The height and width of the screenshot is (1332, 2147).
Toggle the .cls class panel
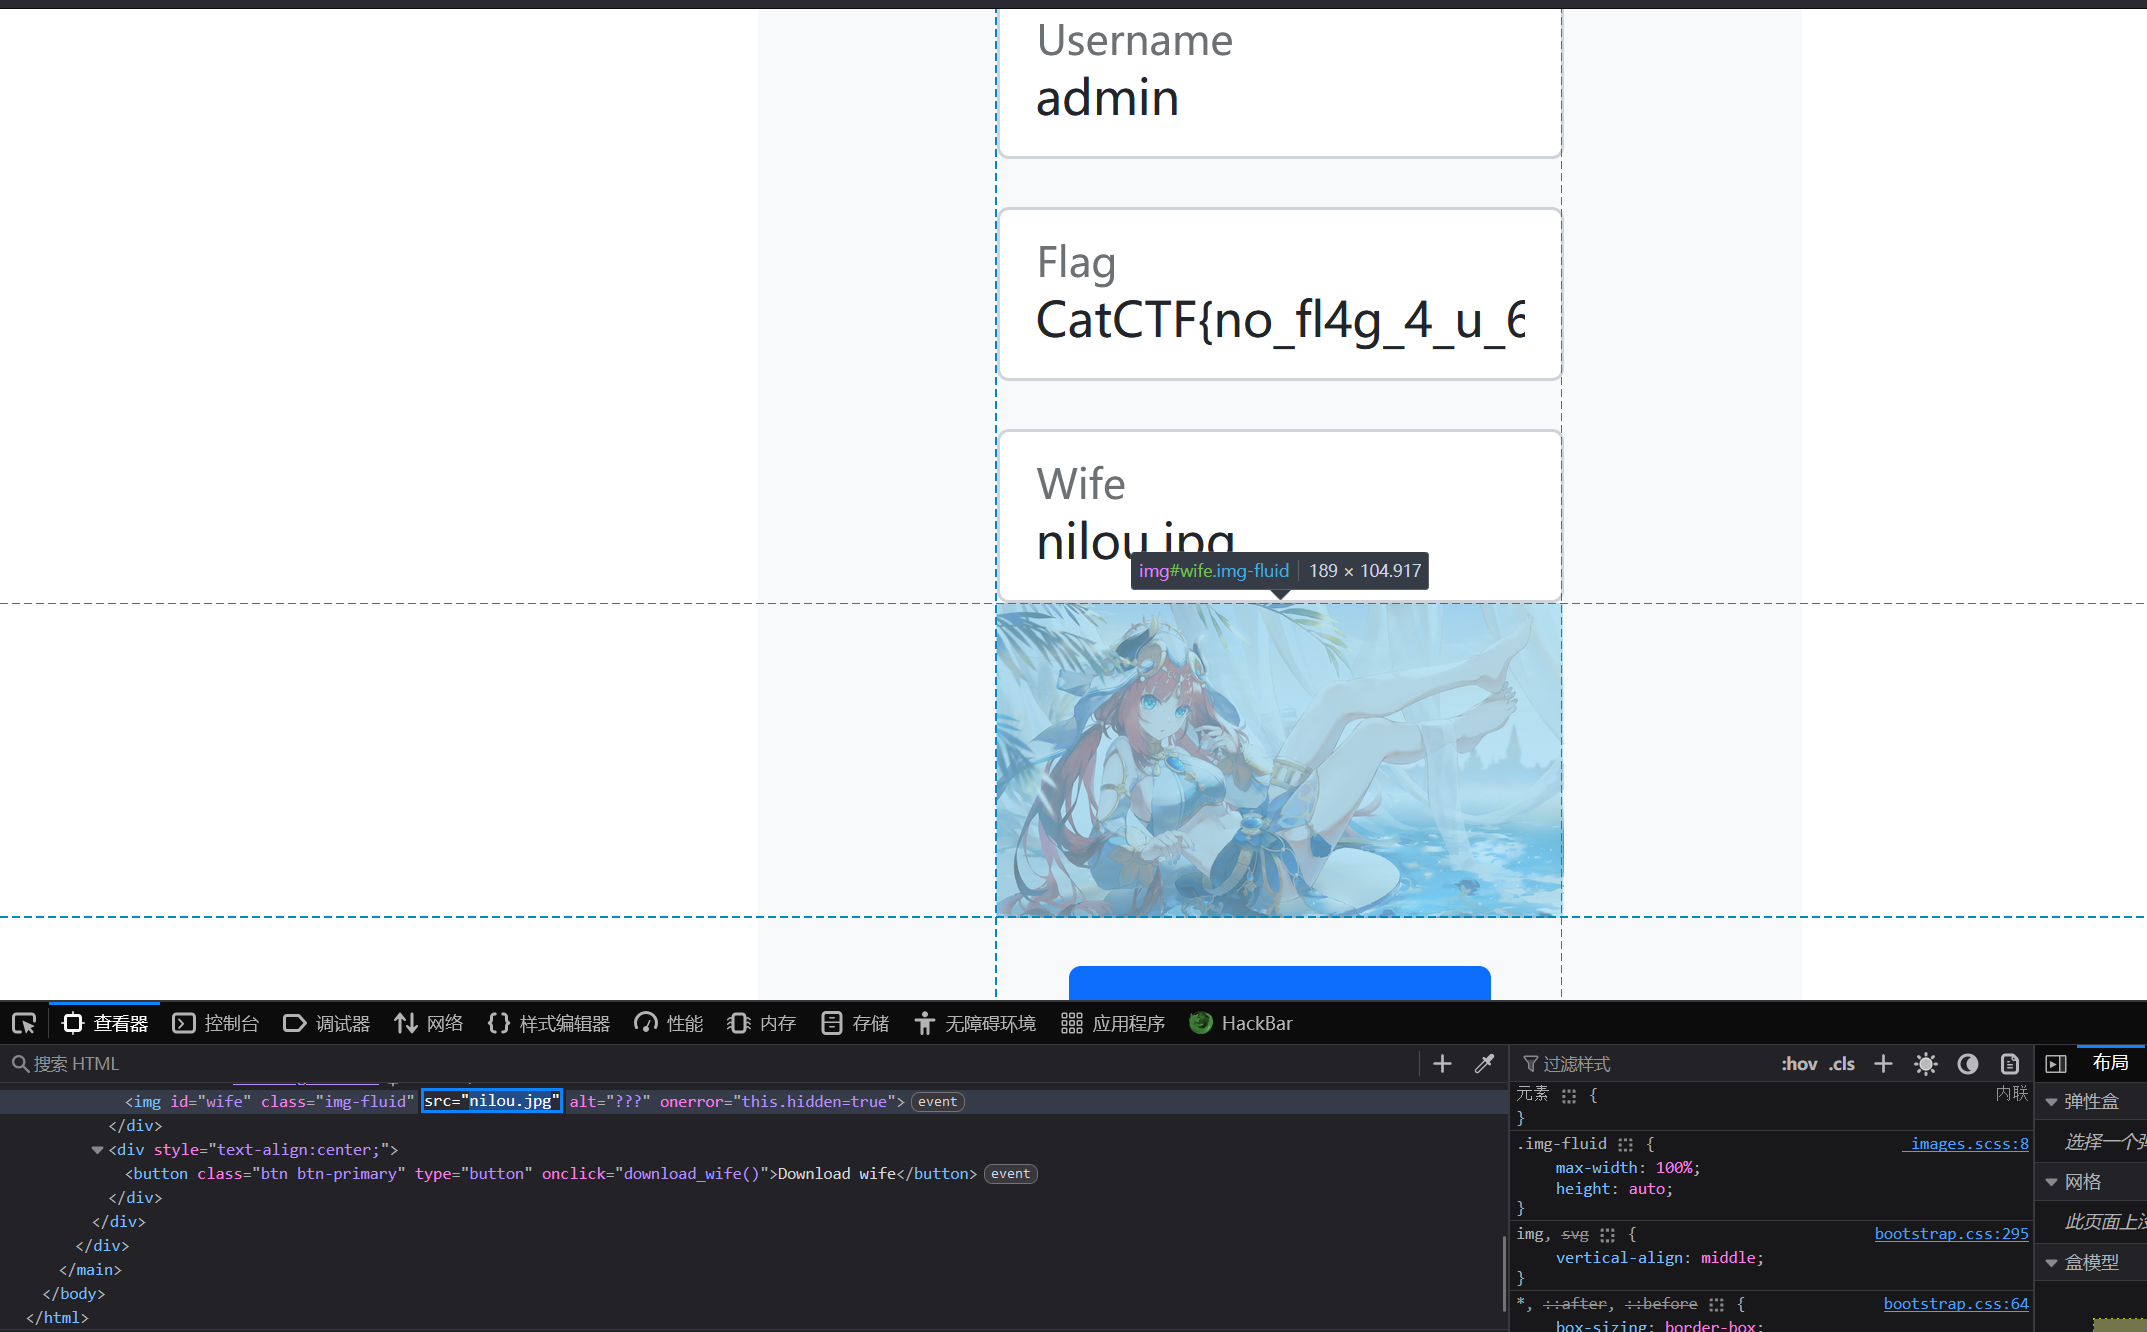tap(1842, 1064)
